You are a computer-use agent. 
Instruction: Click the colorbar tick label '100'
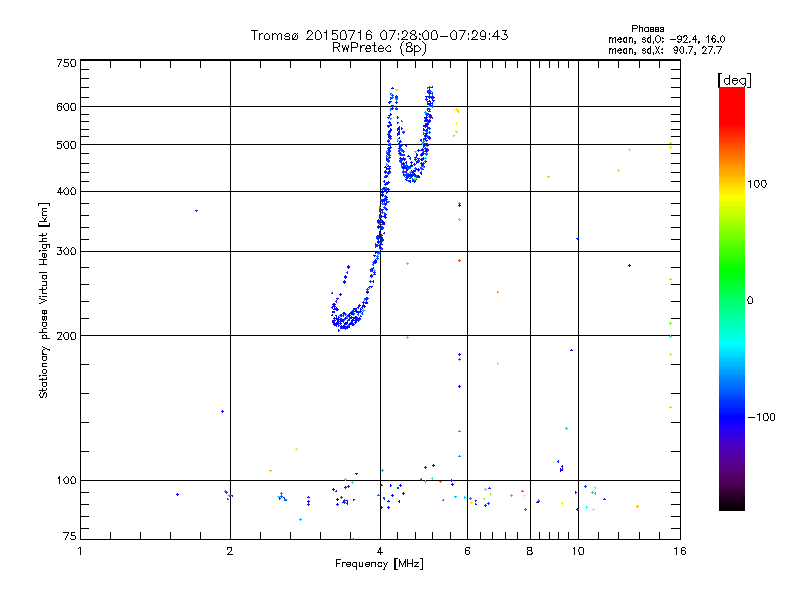point(757,184)
